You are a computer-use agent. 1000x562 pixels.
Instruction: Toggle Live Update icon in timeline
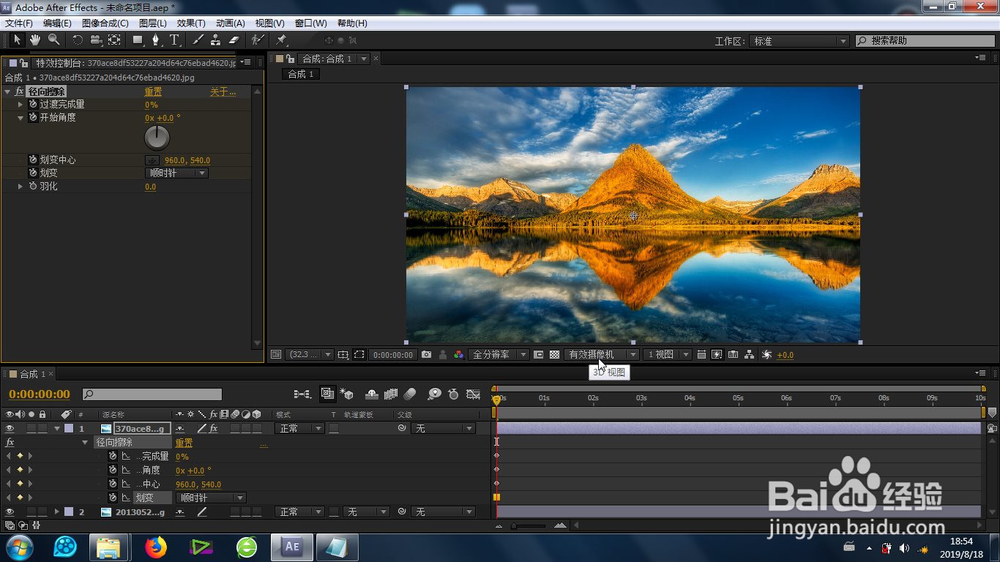(x=327, y=394)
